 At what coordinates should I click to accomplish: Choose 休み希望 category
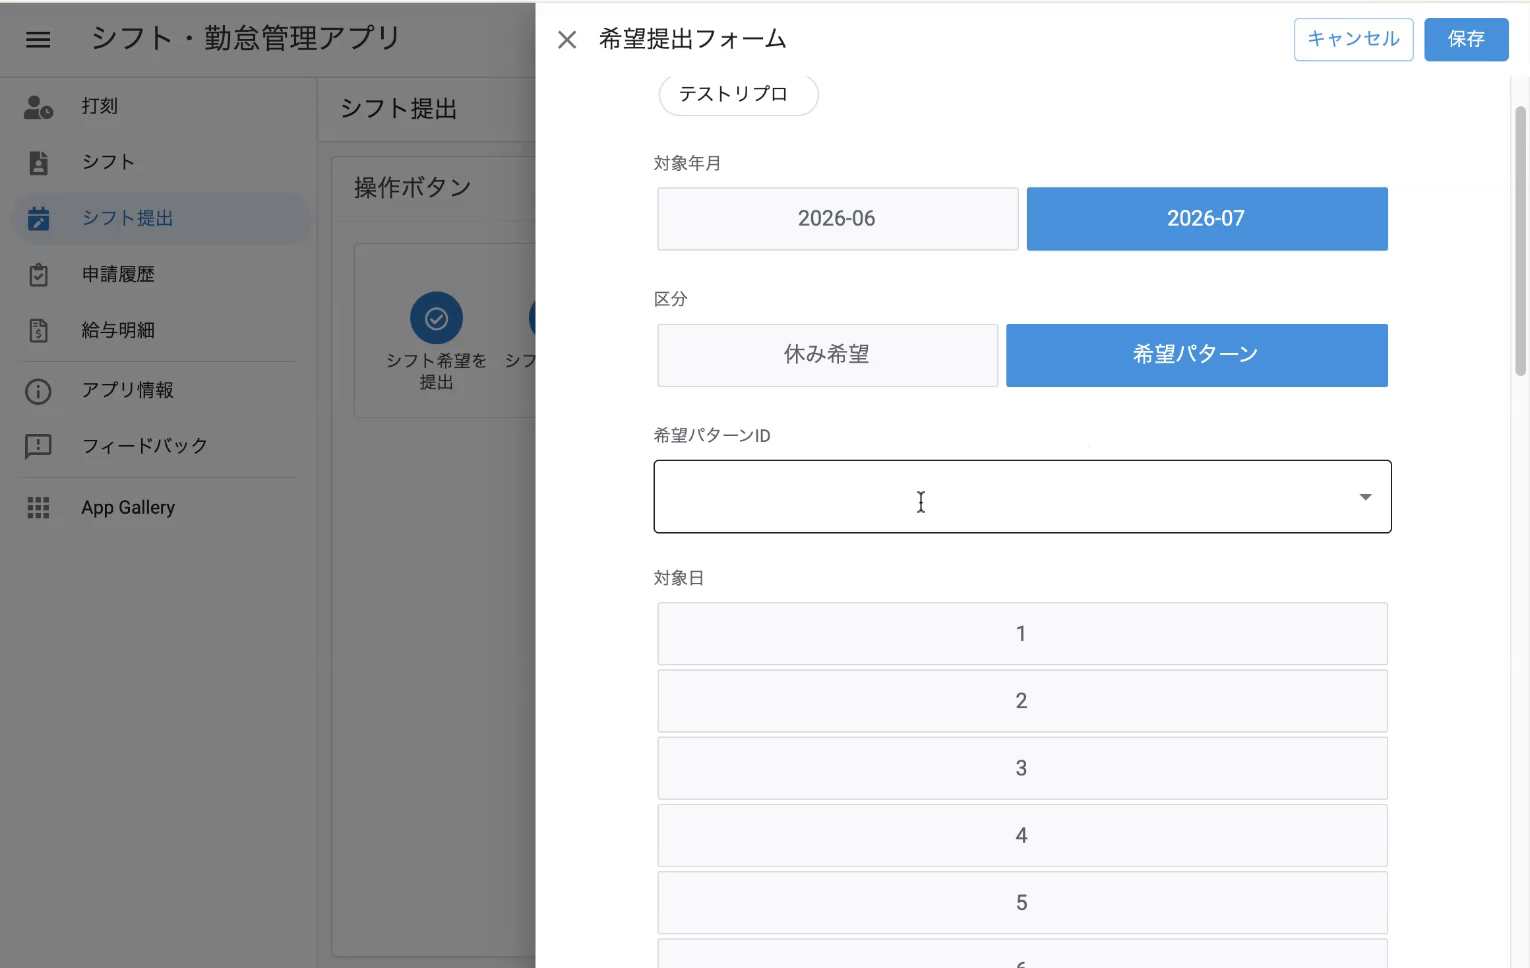click(827, 355)
